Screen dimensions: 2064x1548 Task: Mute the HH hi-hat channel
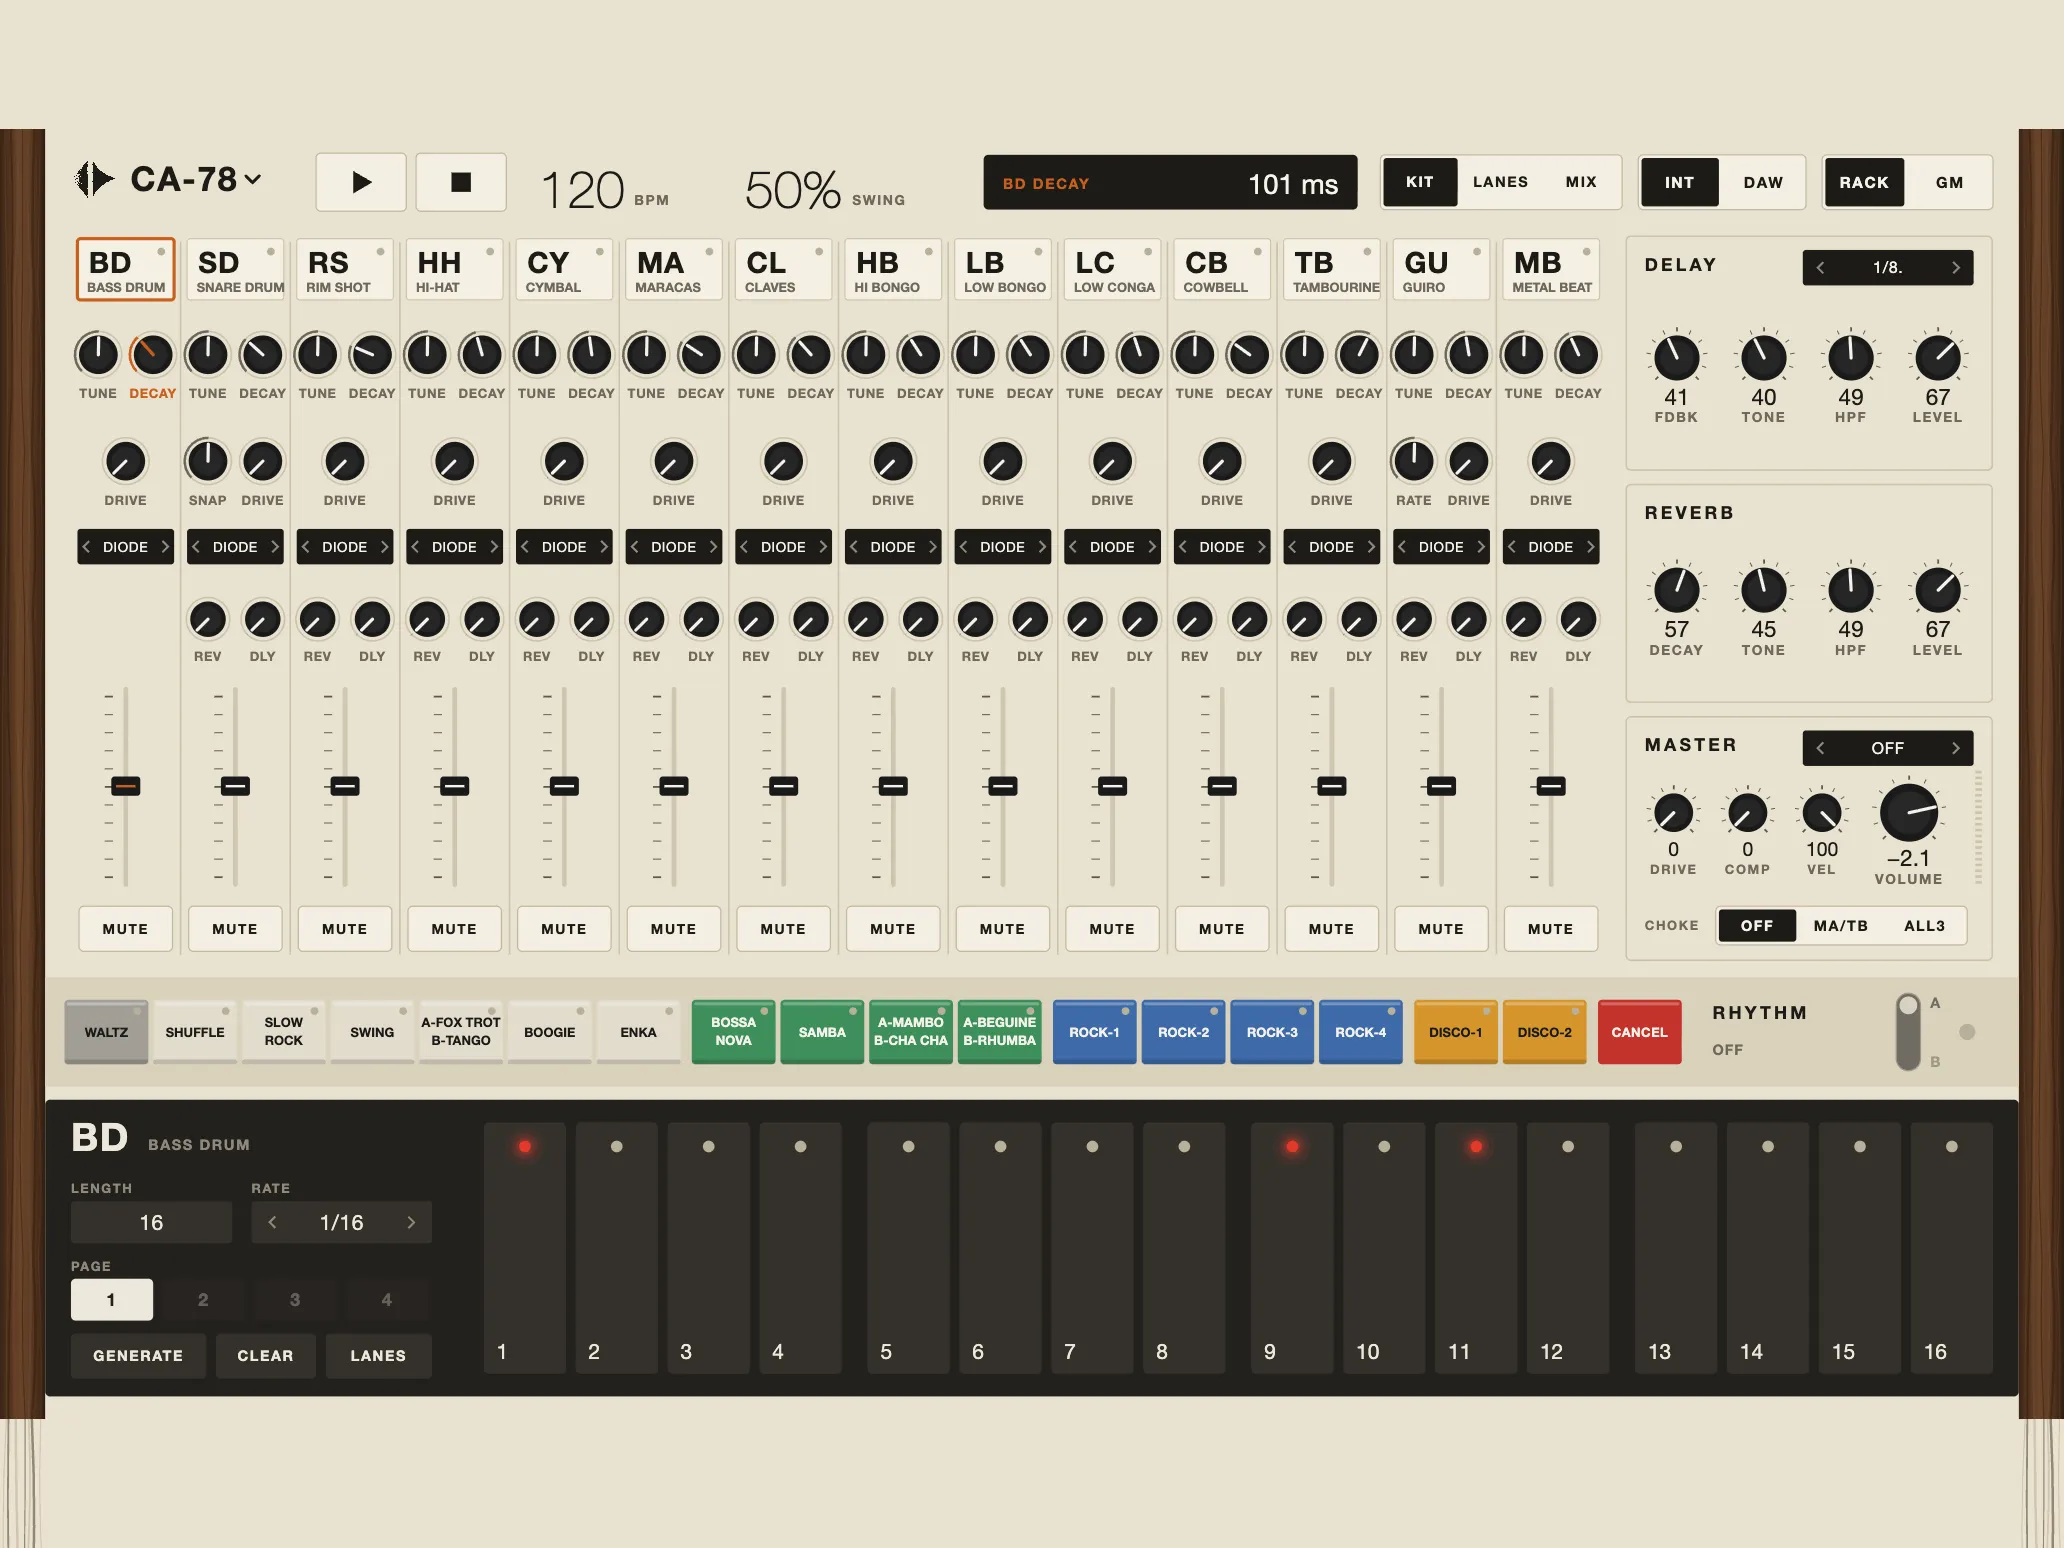point(454,929)
